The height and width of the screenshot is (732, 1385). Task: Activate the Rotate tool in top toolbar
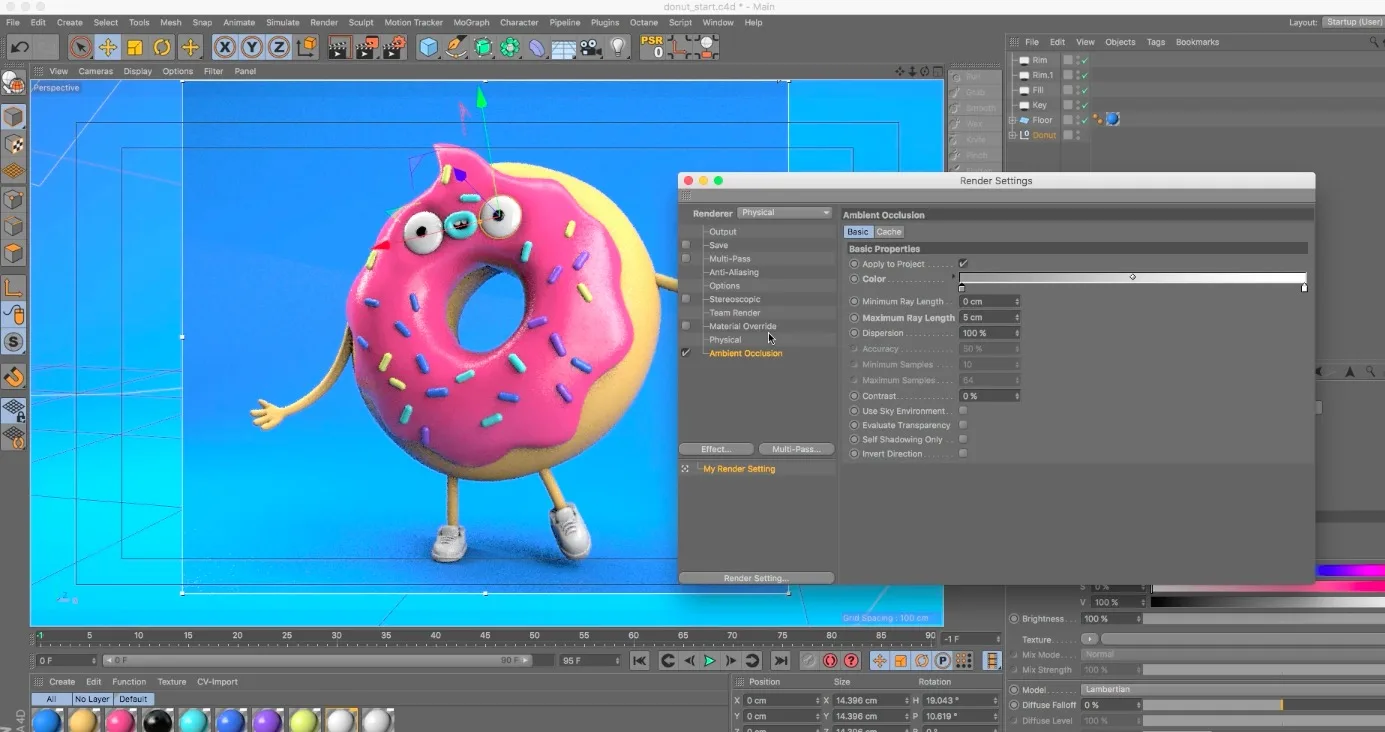pyautogui.click(x=162, y=47)
